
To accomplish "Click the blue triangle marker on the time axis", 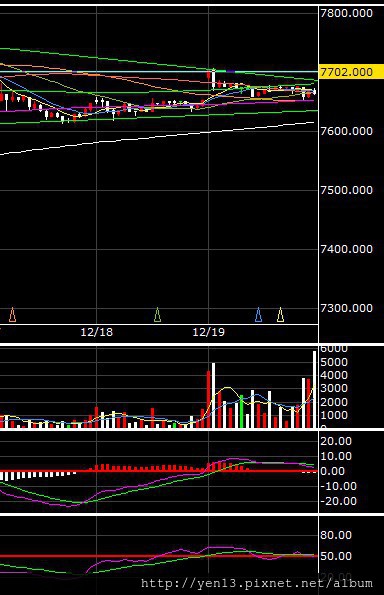I will click(258, 315).
